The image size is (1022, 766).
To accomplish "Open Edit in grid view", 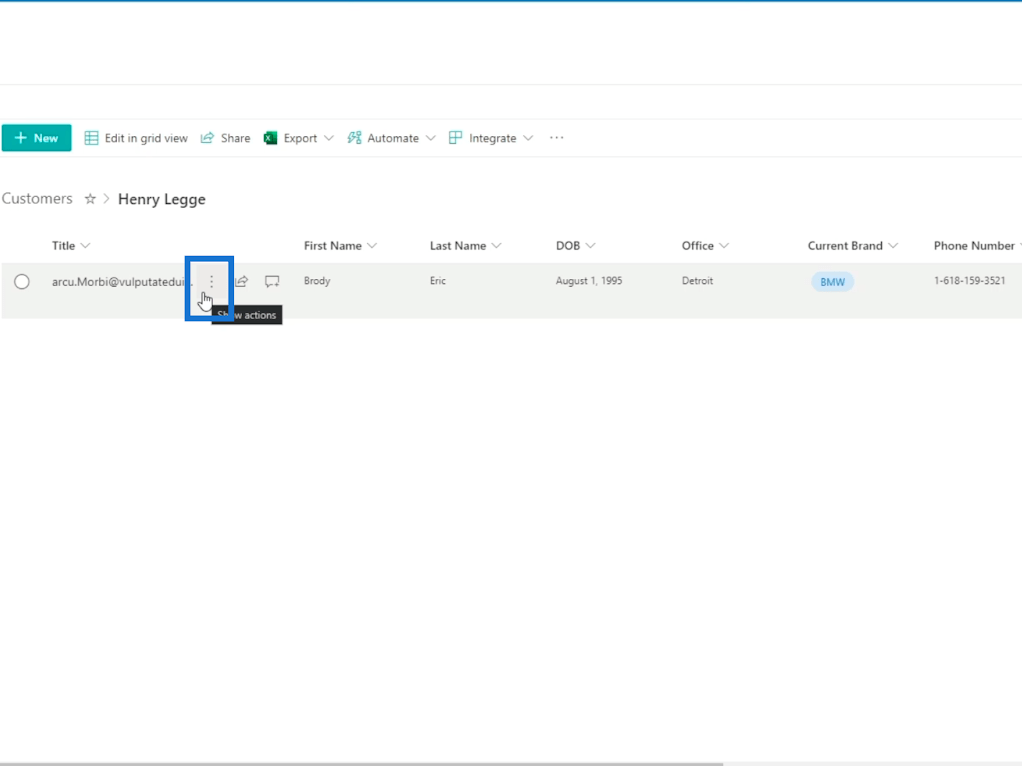I will [136, 138].
